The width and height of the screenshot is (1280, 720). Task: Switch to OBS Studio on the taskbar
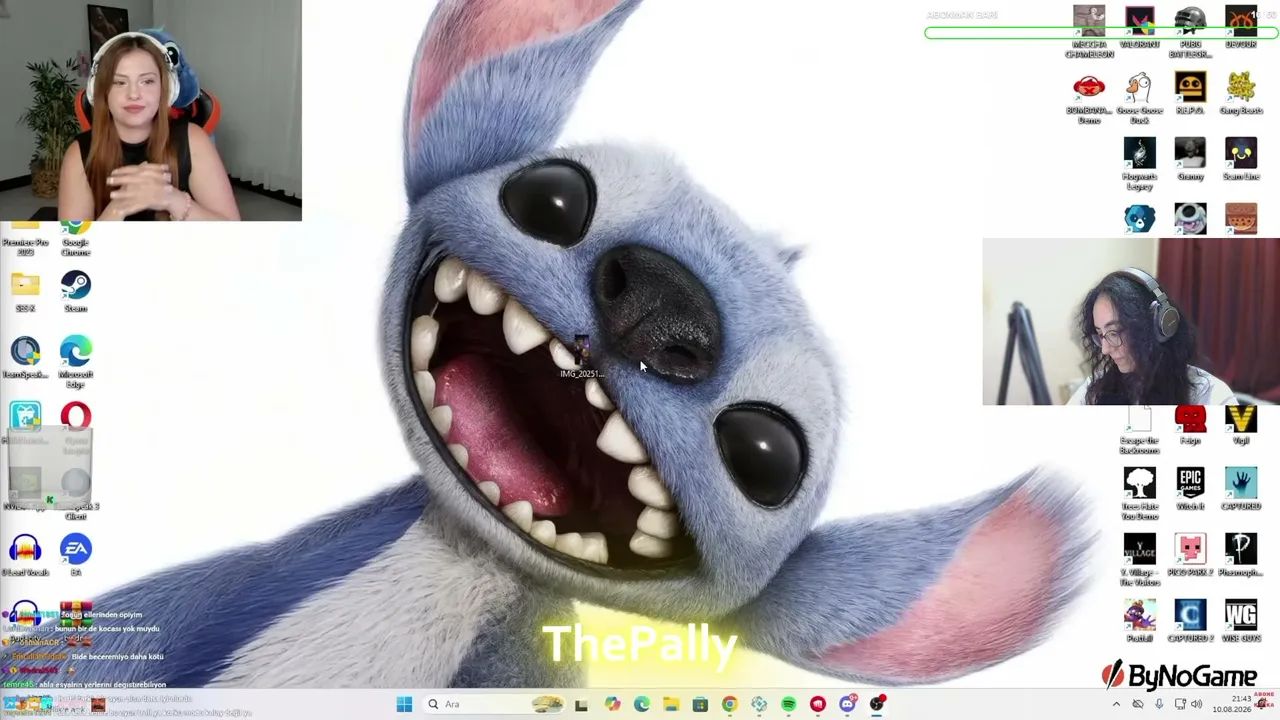tap(877, 704)
